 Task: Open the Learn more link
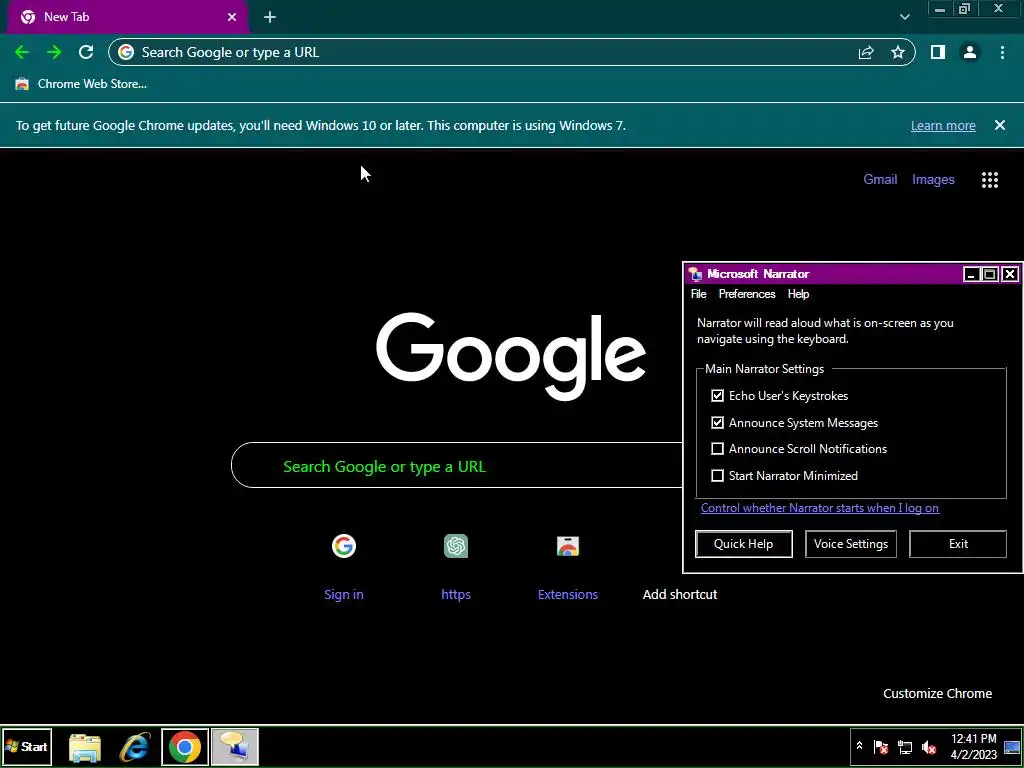[x=943, y=125]
